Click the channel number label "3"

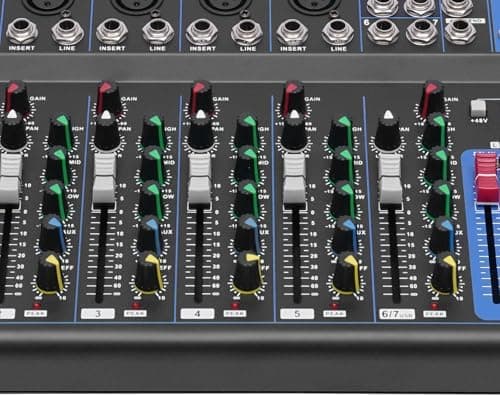(x=98, y=314)
